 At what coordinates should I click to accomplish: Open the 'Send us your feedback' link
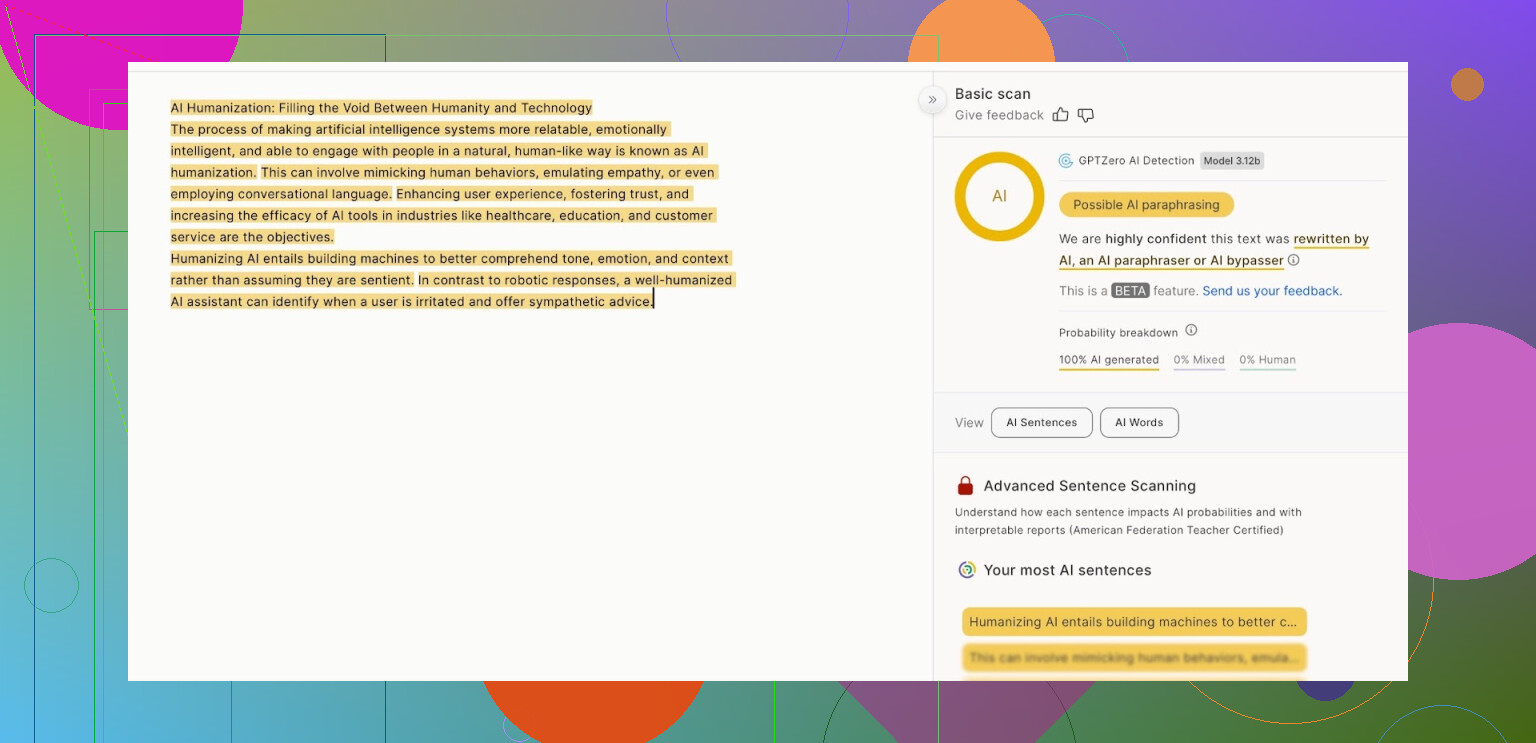point(1272,291)
